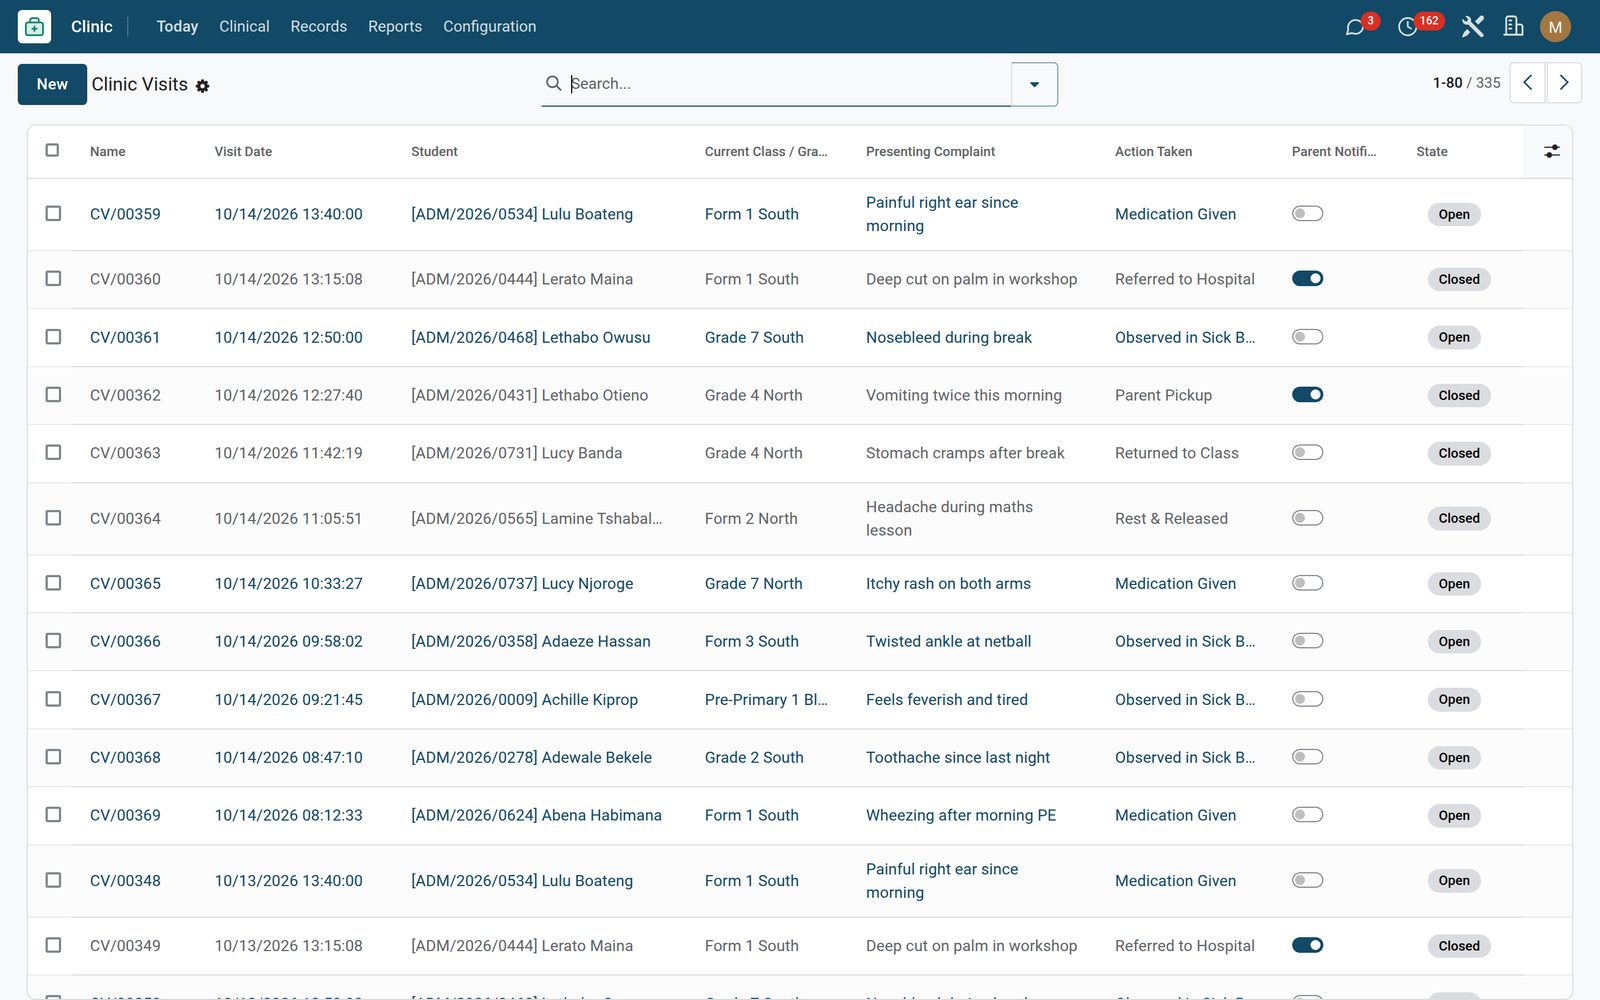Open student Lucy Njoroge link
This screenshot has height=1000, width=1600.
click(x=522, y=583)
